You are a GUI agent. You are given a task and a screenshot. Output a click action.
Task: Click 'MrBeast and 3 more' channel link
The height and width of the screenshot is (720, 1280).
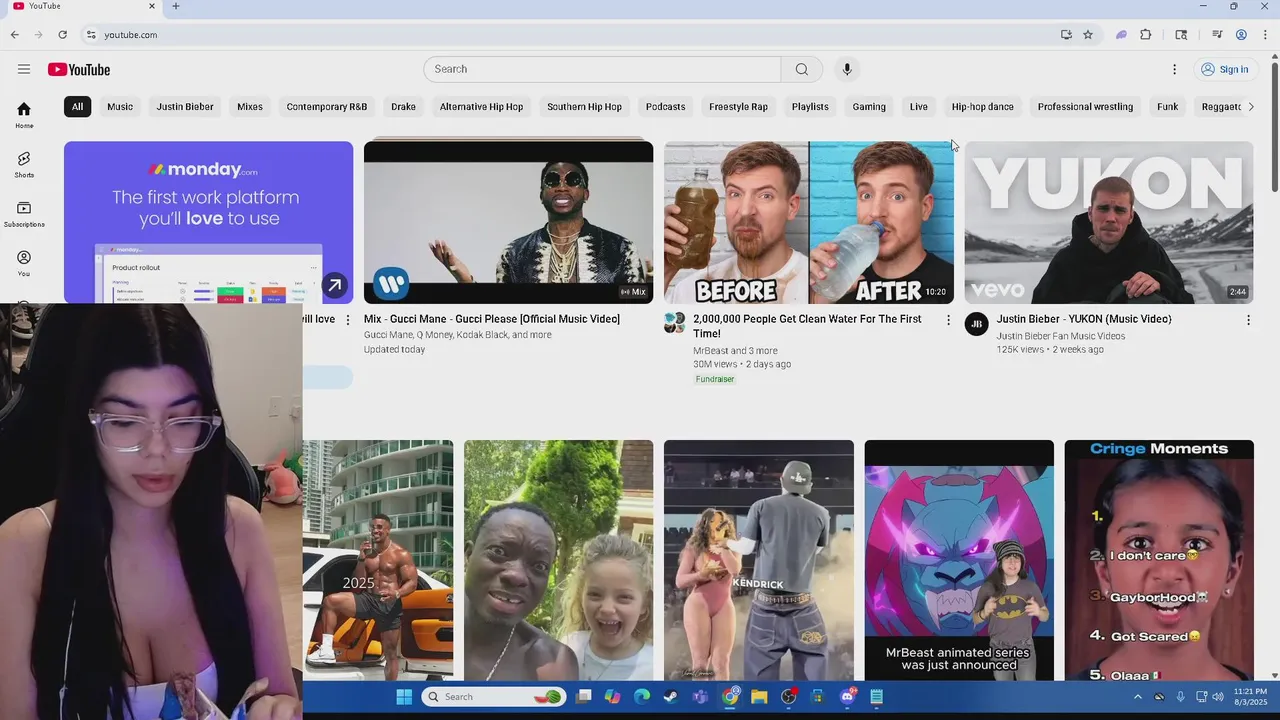click(735, 351)
